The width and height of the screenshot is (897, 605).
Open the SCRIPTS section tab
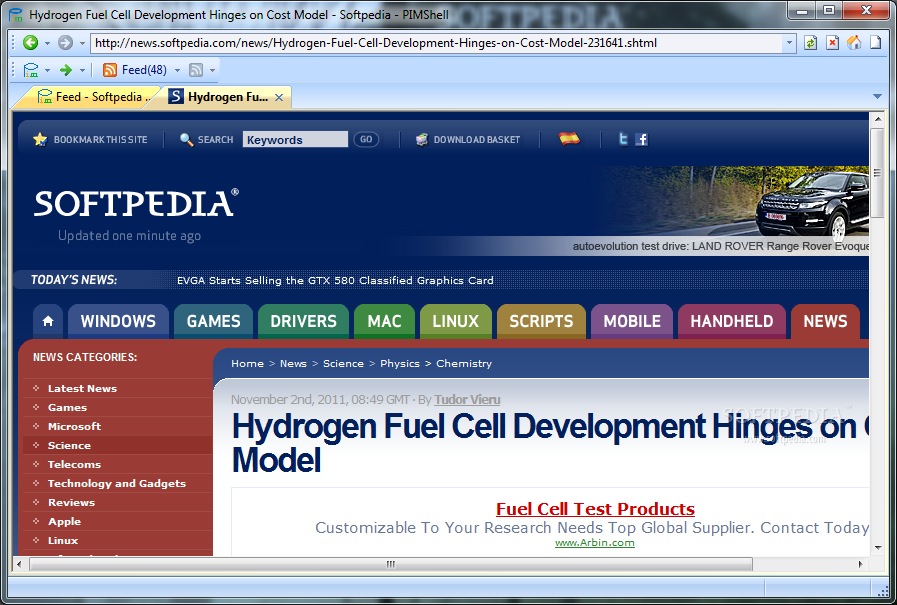pos(541,321)
